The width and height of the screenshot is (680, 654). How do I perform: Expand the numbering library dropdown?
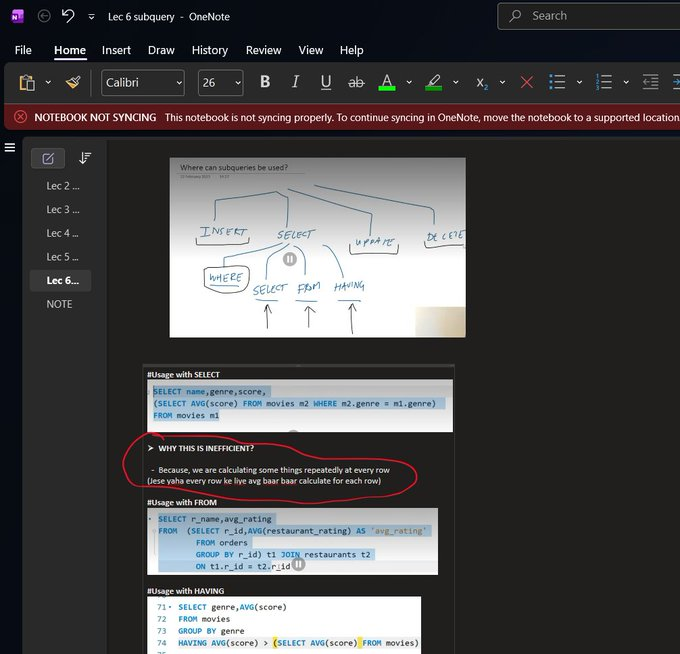click(x=626, y=82)
